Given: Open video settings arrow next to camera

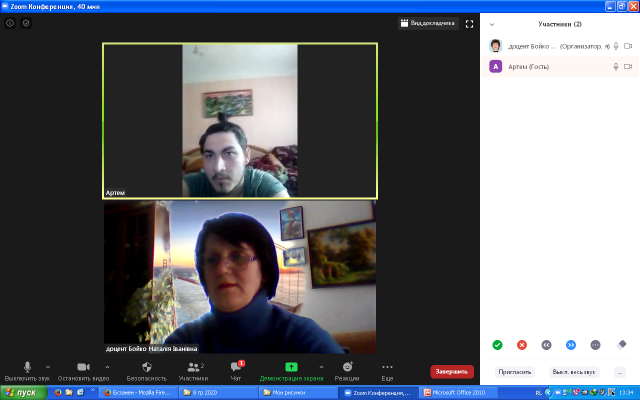Looking at the screenshot, I should 107,367.
